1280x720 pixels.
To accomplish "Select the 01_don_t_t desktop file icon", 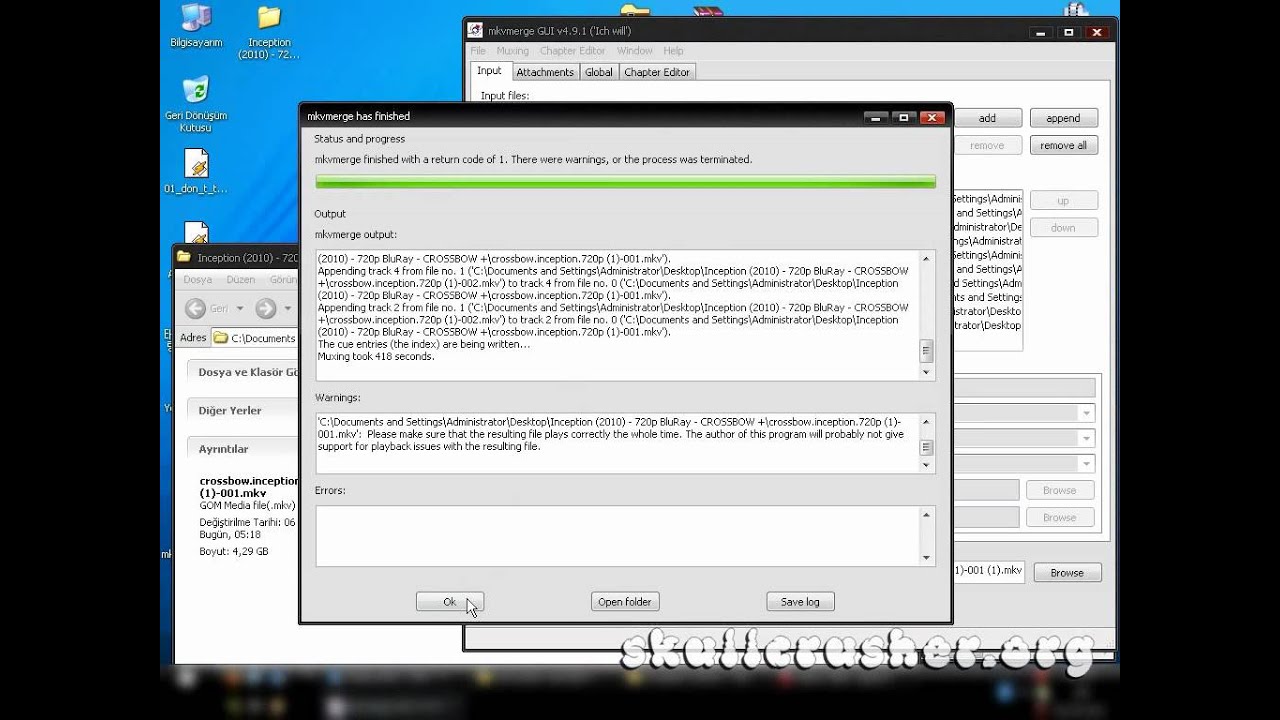I will coord(196,171).
